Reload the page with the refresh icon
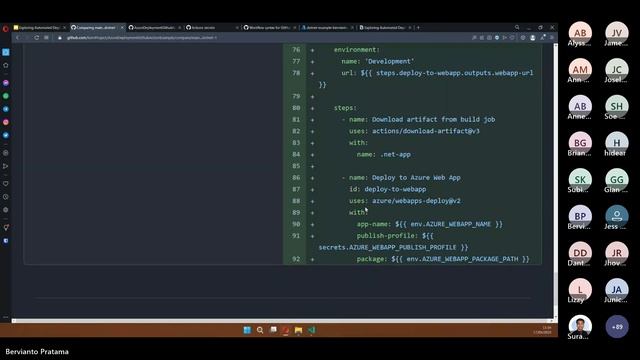 point(36,38)
